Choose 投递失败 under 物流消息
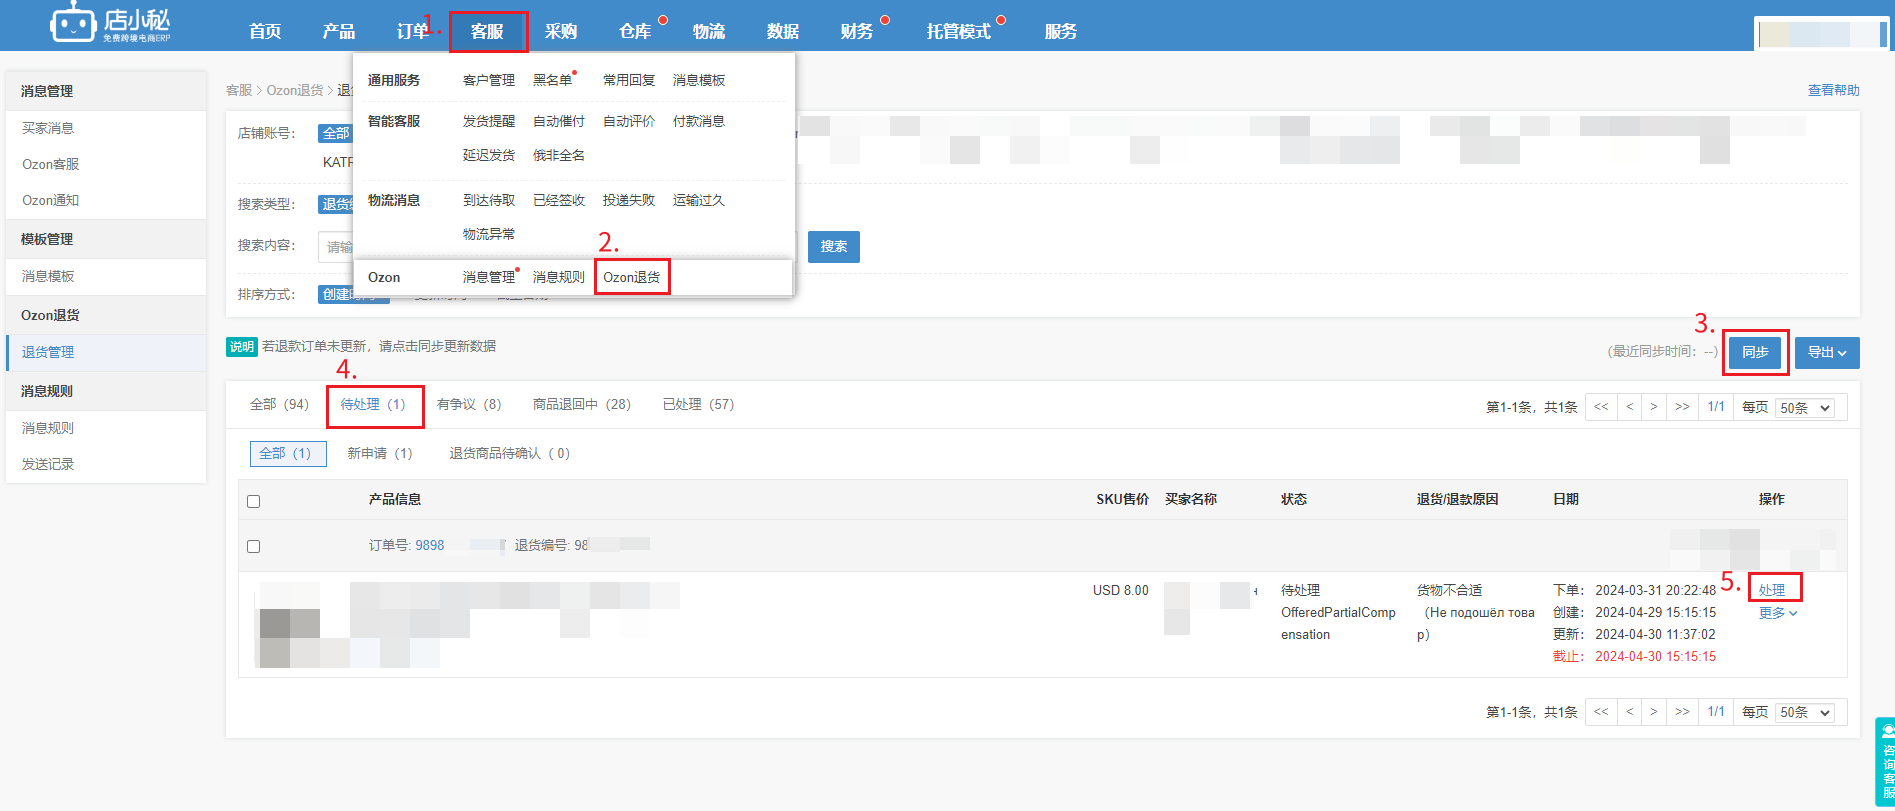Image resolution: width=1895 pixels, height=811 pixels. pos(629,200)
